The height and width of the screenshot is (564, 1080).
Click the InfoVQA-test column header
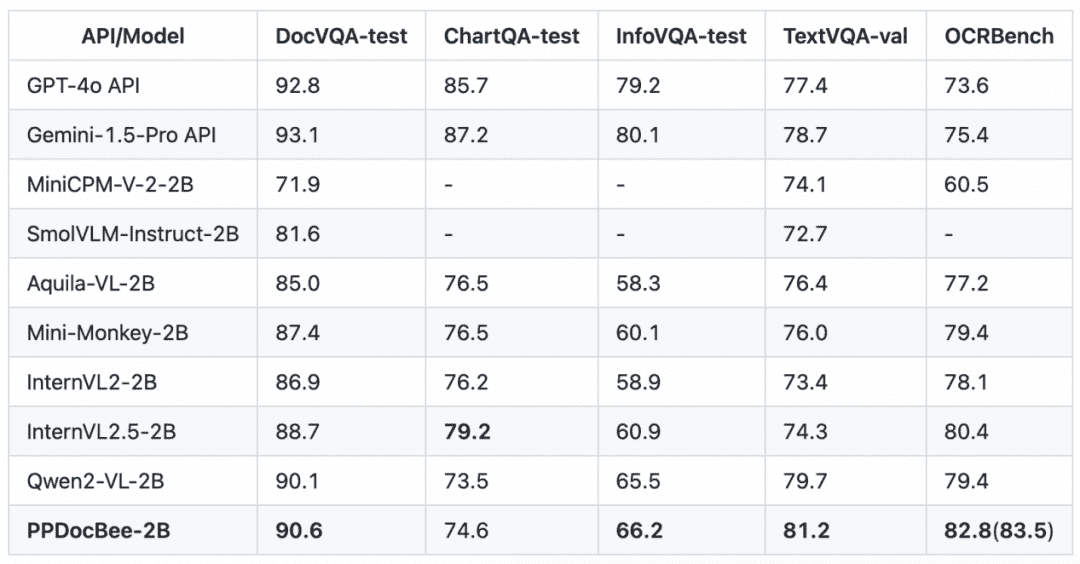click(x=681, y=36)
